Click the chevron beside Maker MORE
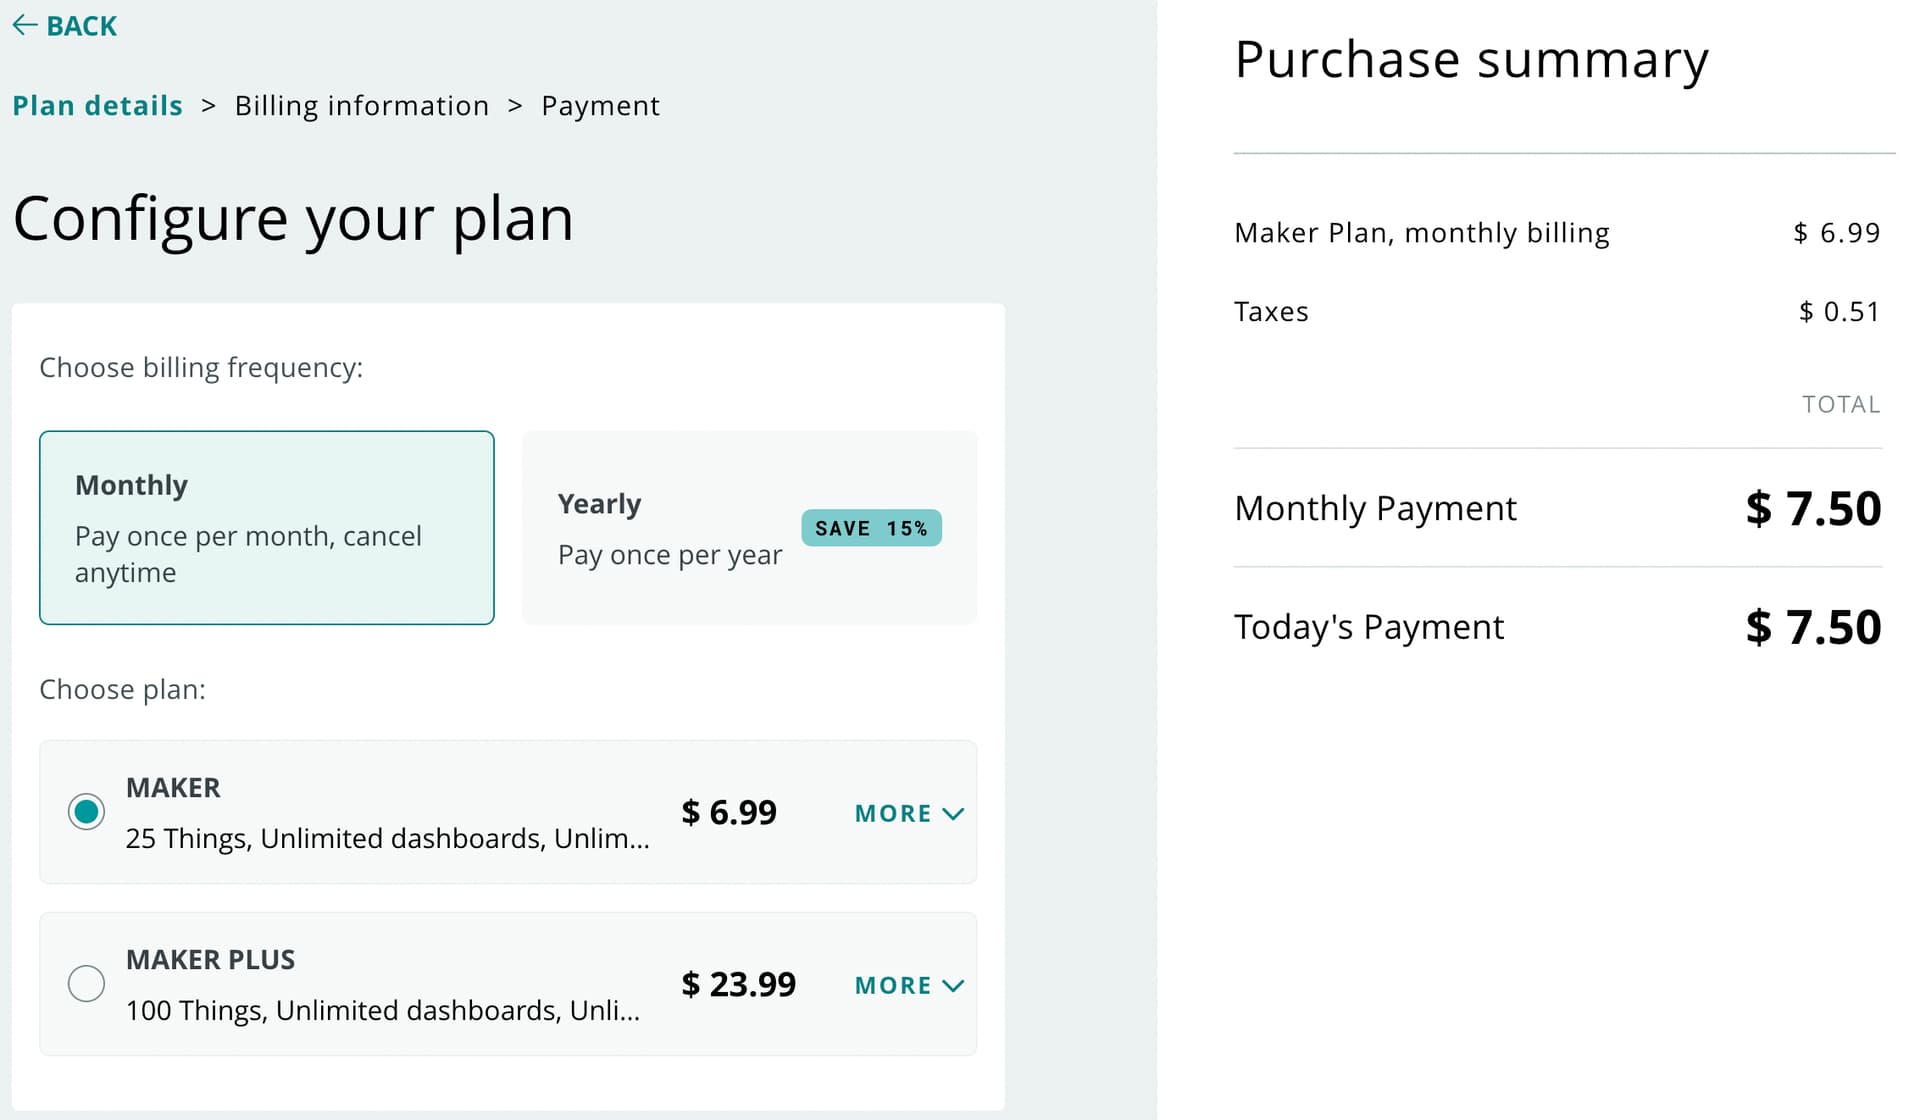The width and height of the screenshot is (1920, 1120). pyautogui.click(x=953, y=814)
